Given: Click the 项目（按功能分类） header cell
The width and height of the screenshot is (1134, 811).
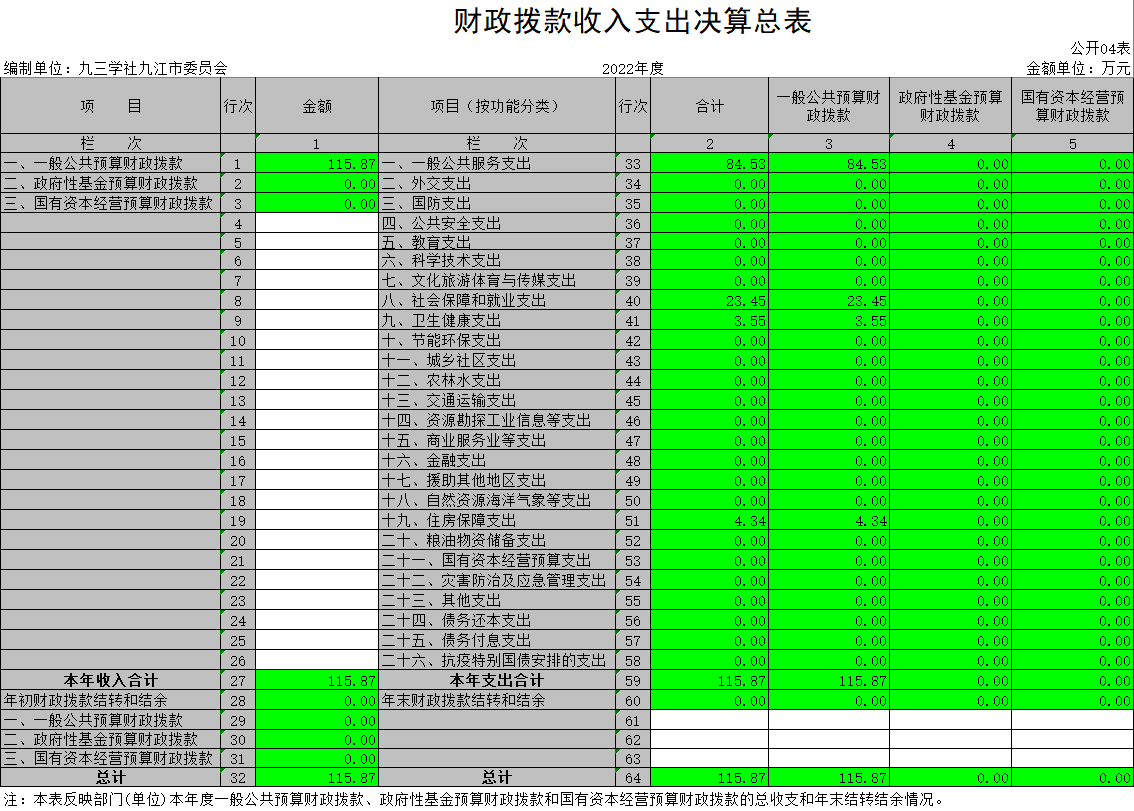Looking at the screenshot, I should coord(496,106).
